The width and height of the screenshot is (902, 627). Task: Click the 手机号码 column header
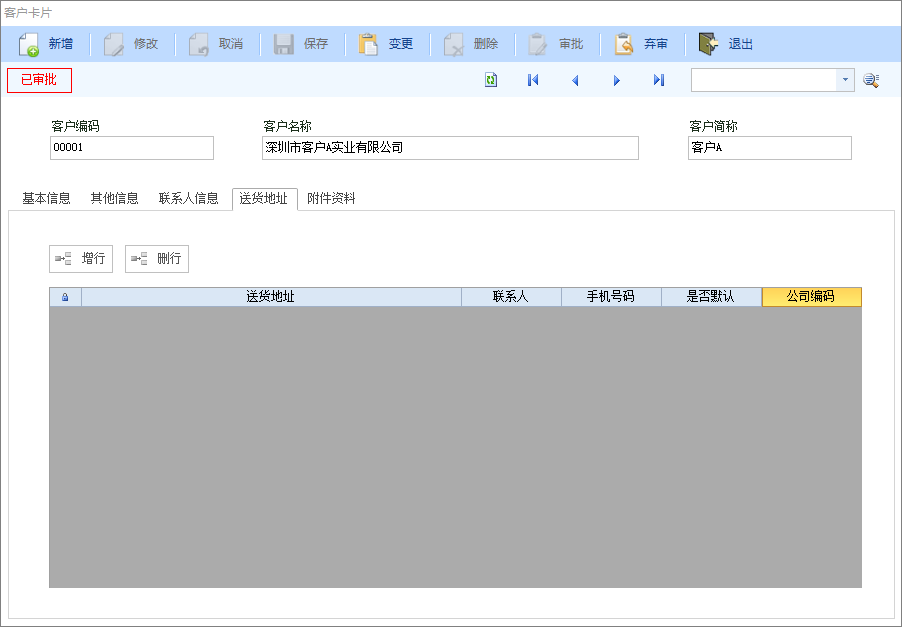coord(611,297)
